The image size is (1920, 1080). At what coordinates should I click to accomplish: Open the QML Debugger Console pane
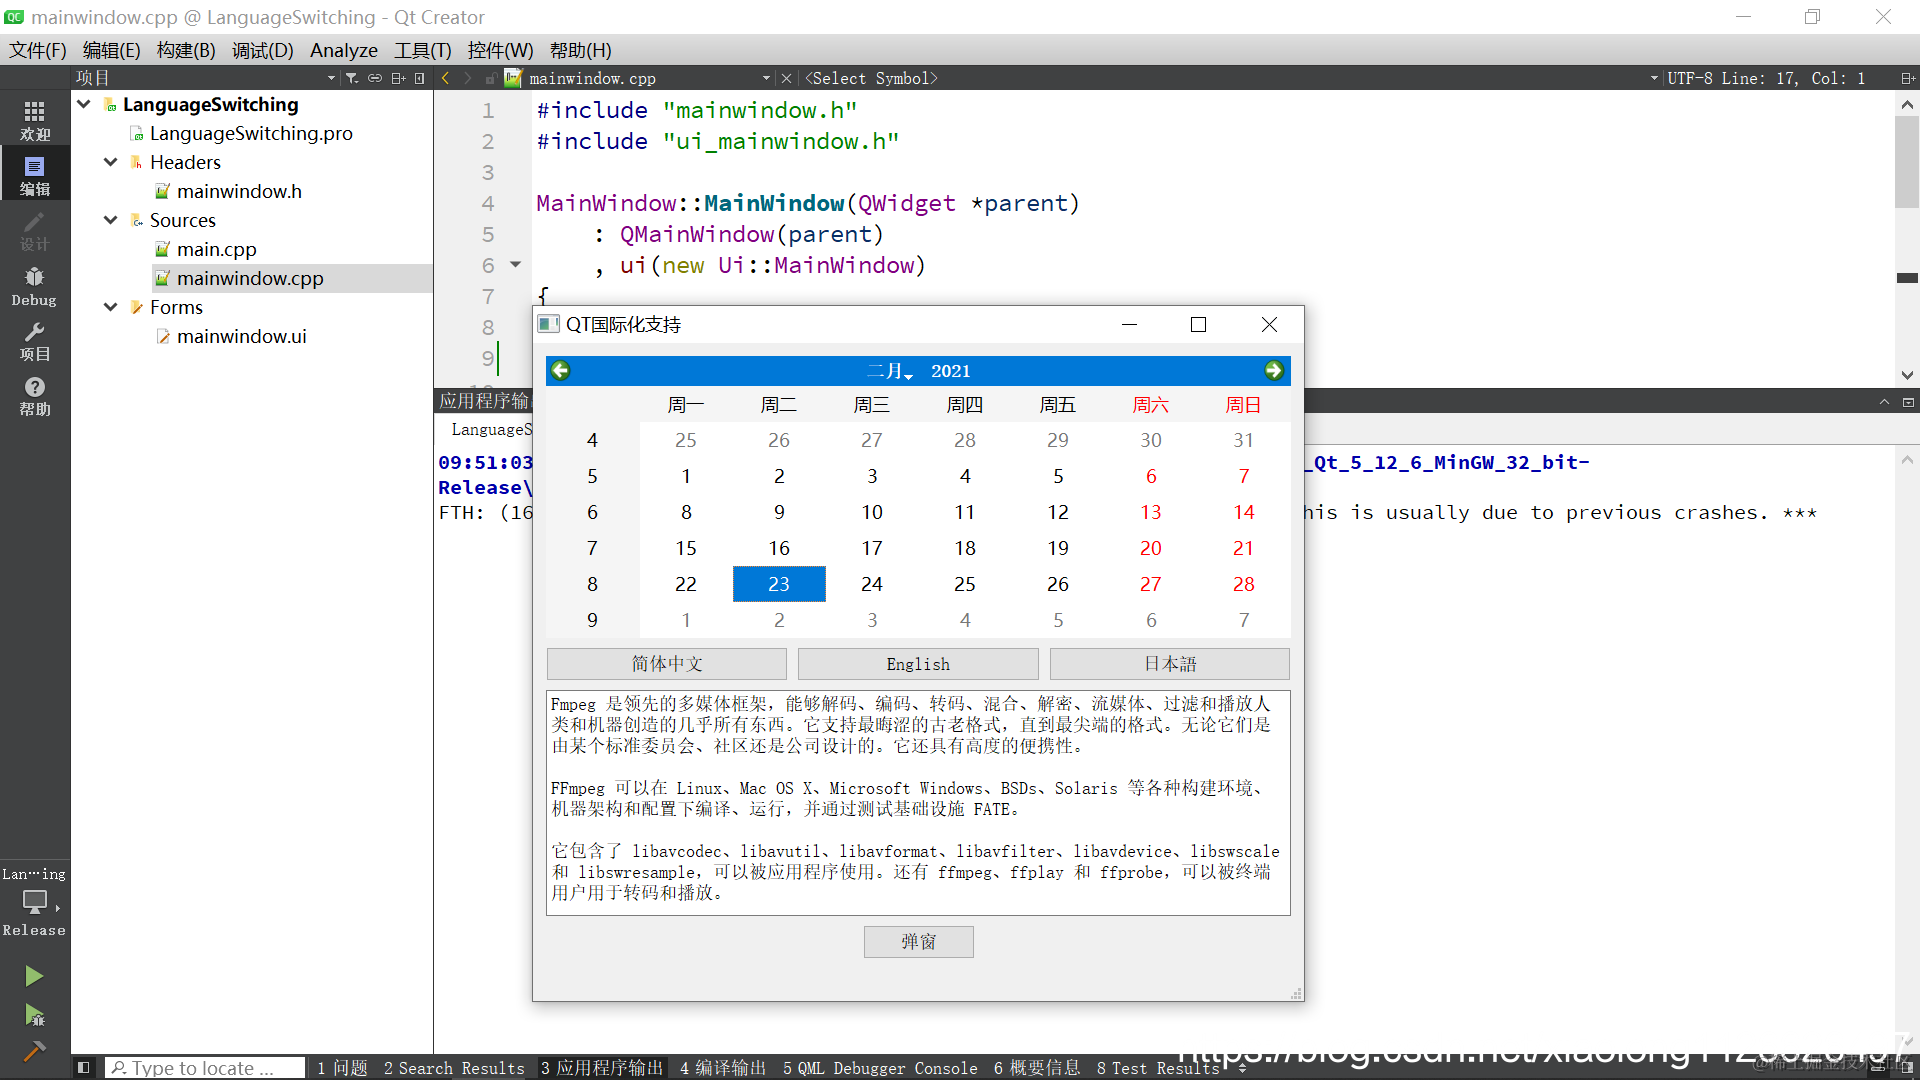(880, 1068)
